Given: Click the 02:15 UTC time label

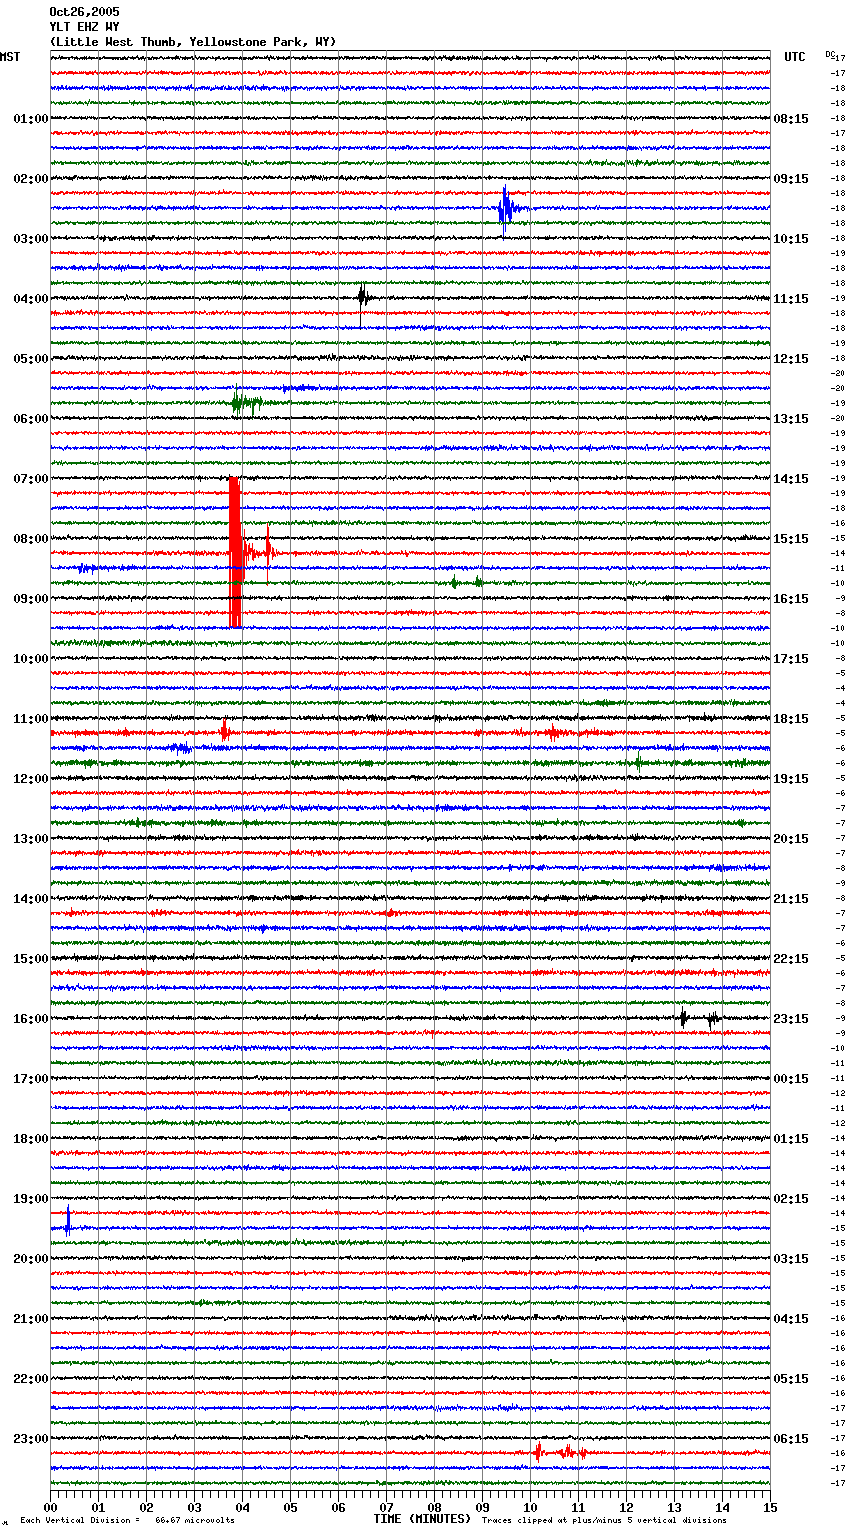Looking at the screenshot, I should pyautogui.click(x=791, y=1199).
